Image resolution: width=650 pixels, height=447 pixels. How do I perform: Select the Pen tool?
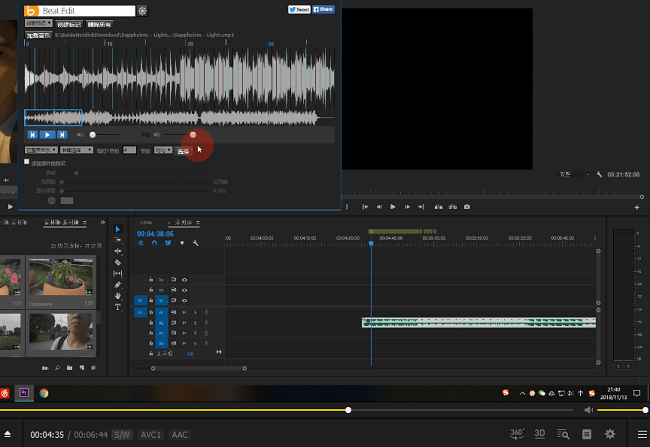[x=118, y=285]
